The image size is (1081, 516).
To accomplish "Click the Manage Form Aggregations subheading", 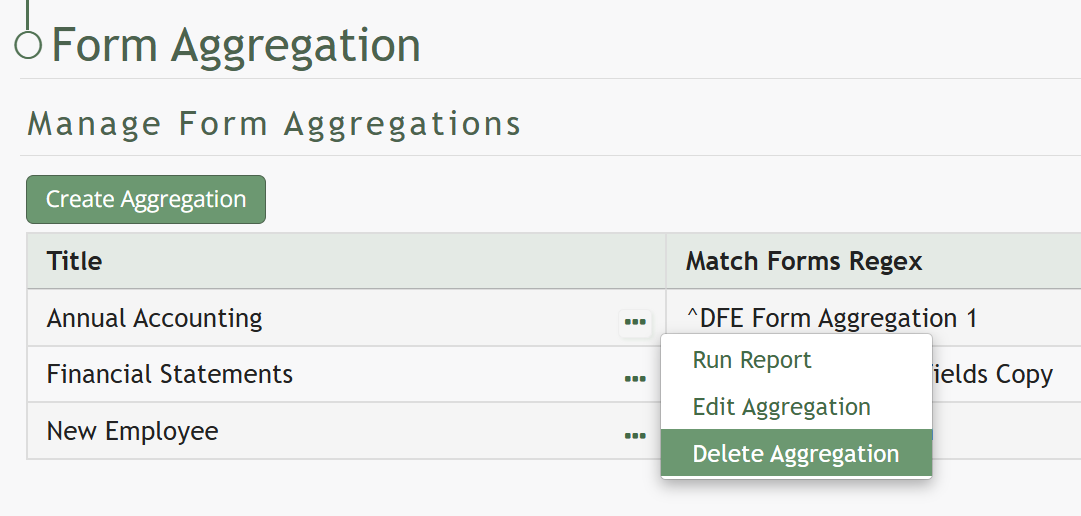I will (274, 125).
